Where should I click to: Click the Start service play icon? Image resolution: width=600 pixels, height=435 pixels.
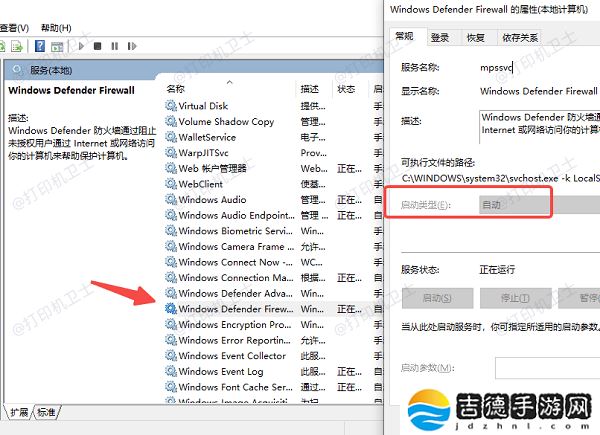tap(81, 46)
